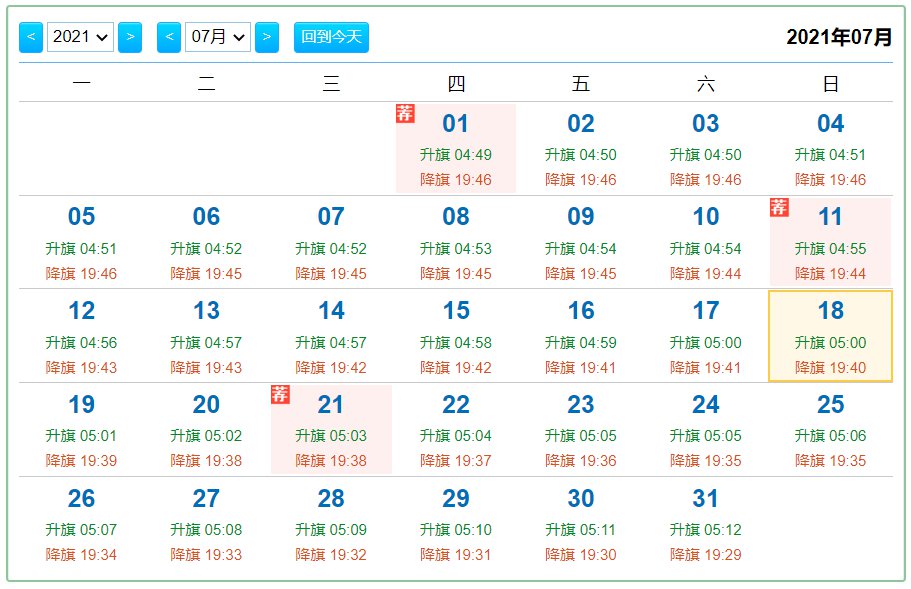Go back one month arrow button
The width and height of the screenshot is (911, 589).
point(169,37)
